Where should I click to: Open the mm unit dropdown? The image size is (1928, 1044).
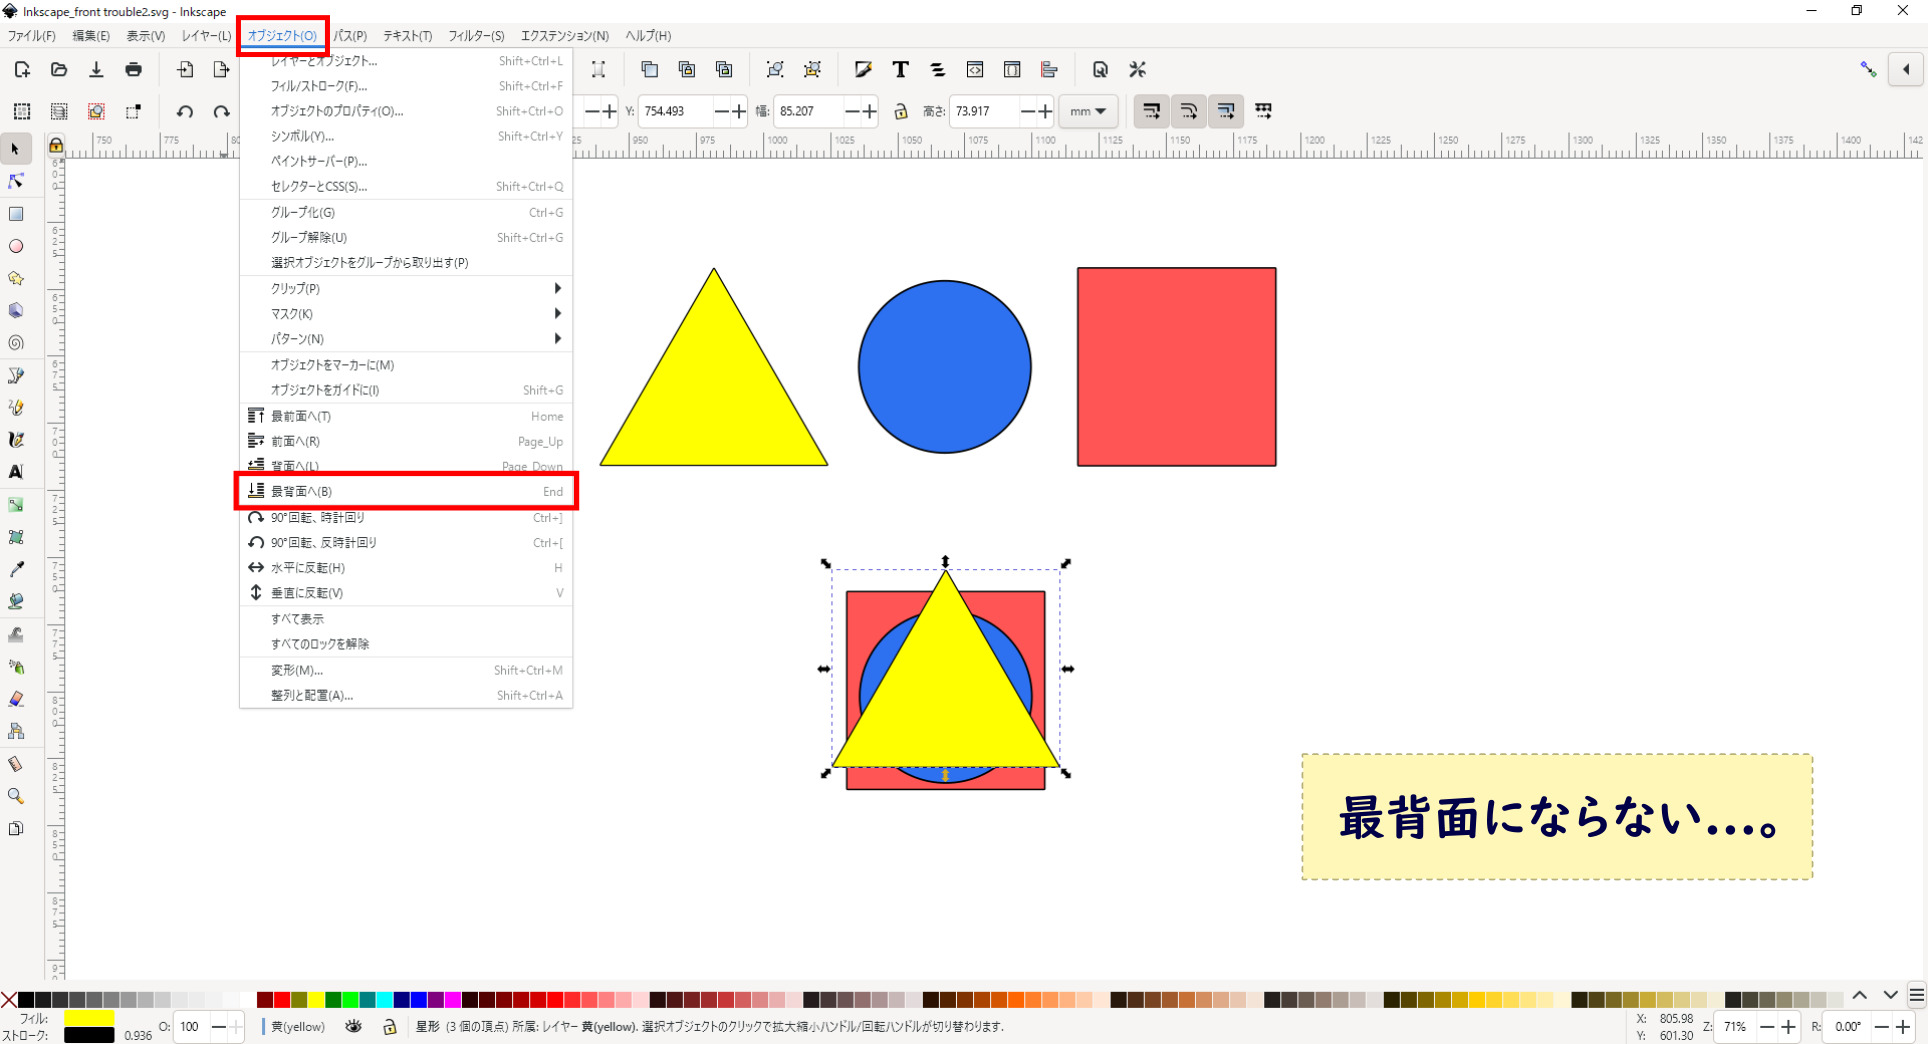tap(1088, 111)
